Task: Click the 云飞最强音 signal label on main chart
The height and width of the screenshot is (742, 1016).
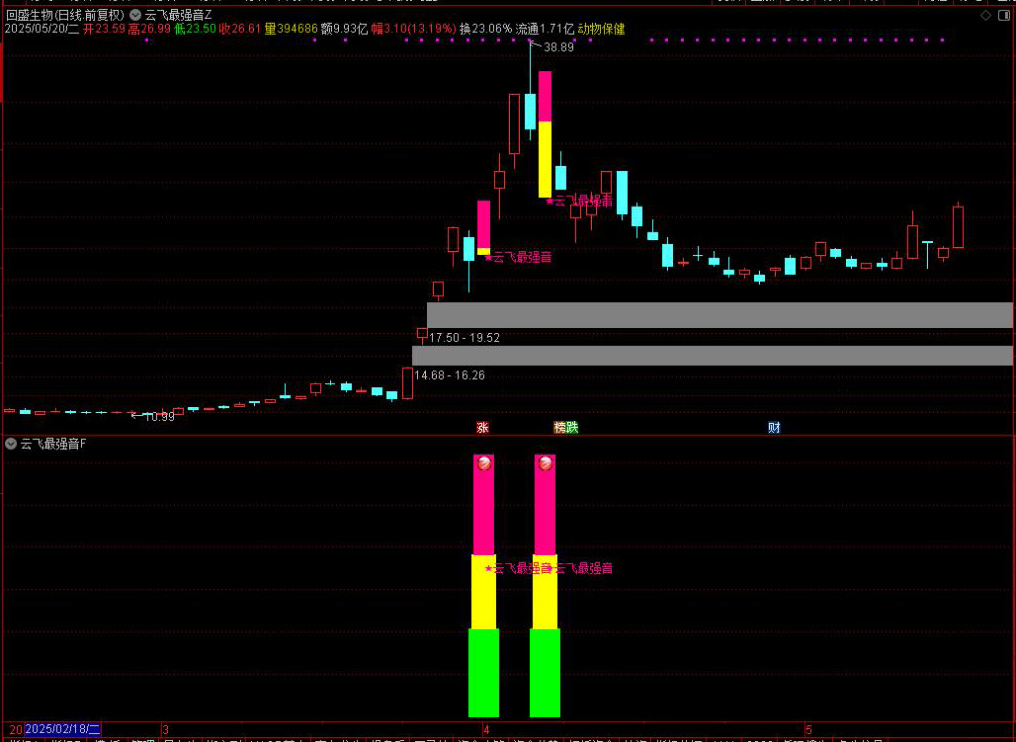Action: point(521,257)
